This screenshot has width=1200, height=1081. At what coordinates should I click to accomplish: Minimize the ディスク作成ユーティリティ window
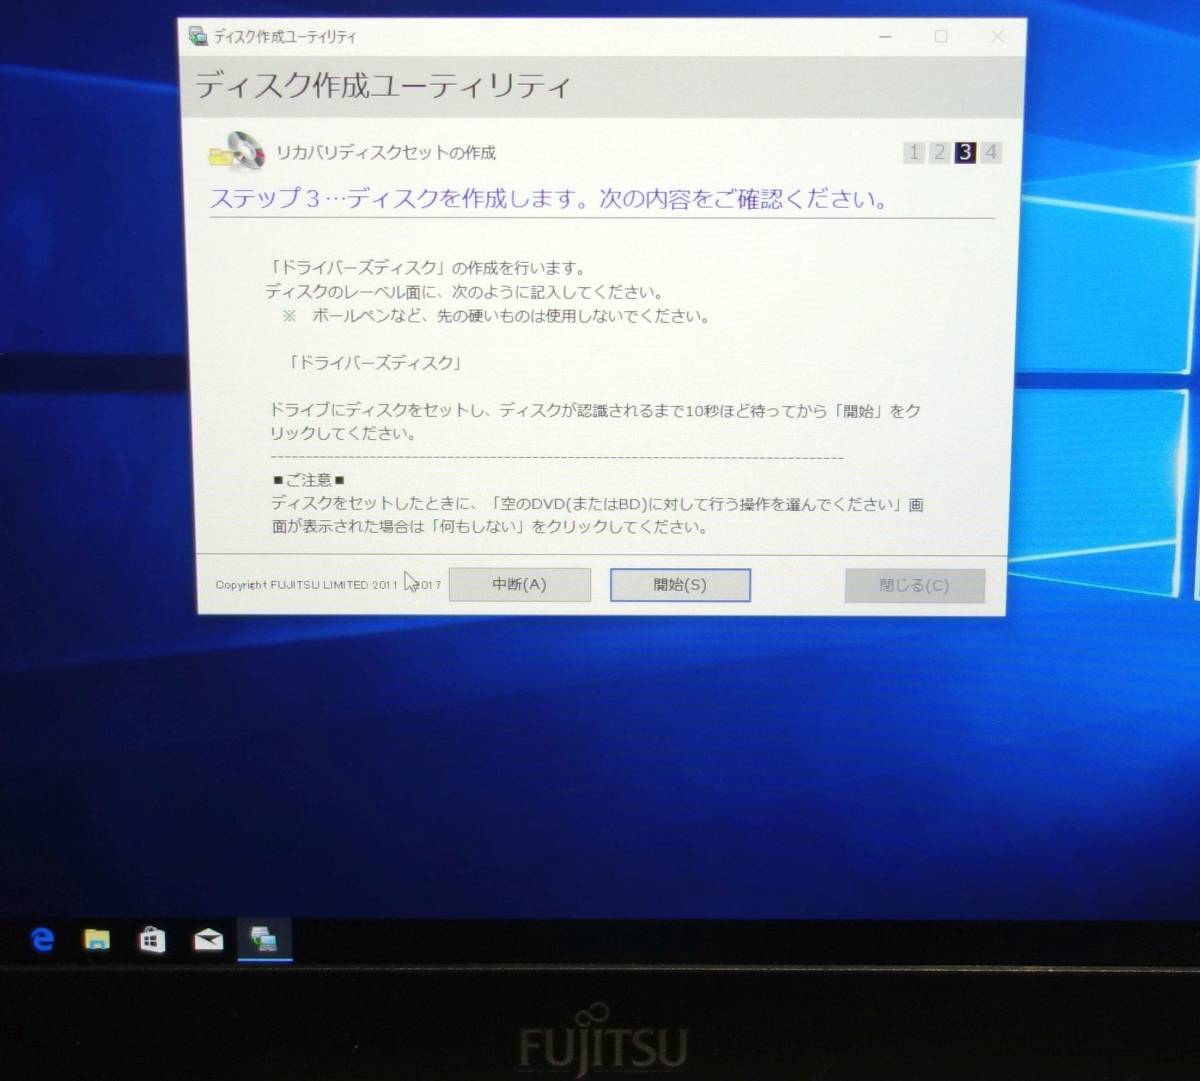(x=885, y=37)
